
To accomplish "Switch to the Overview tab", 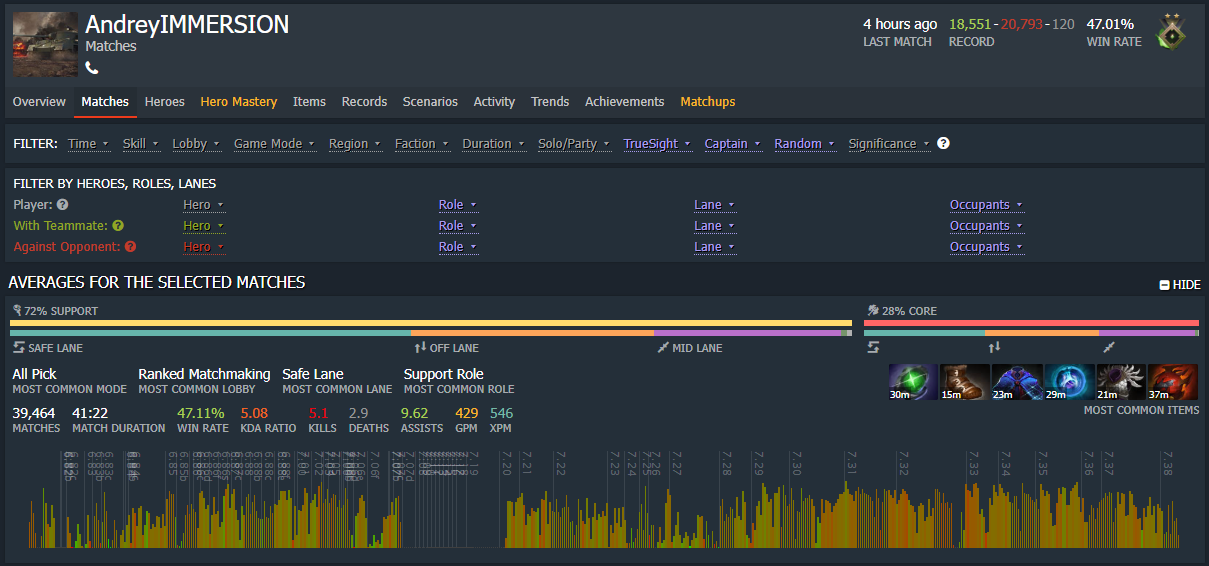I will pyautogui.click(x=39, y=102).
